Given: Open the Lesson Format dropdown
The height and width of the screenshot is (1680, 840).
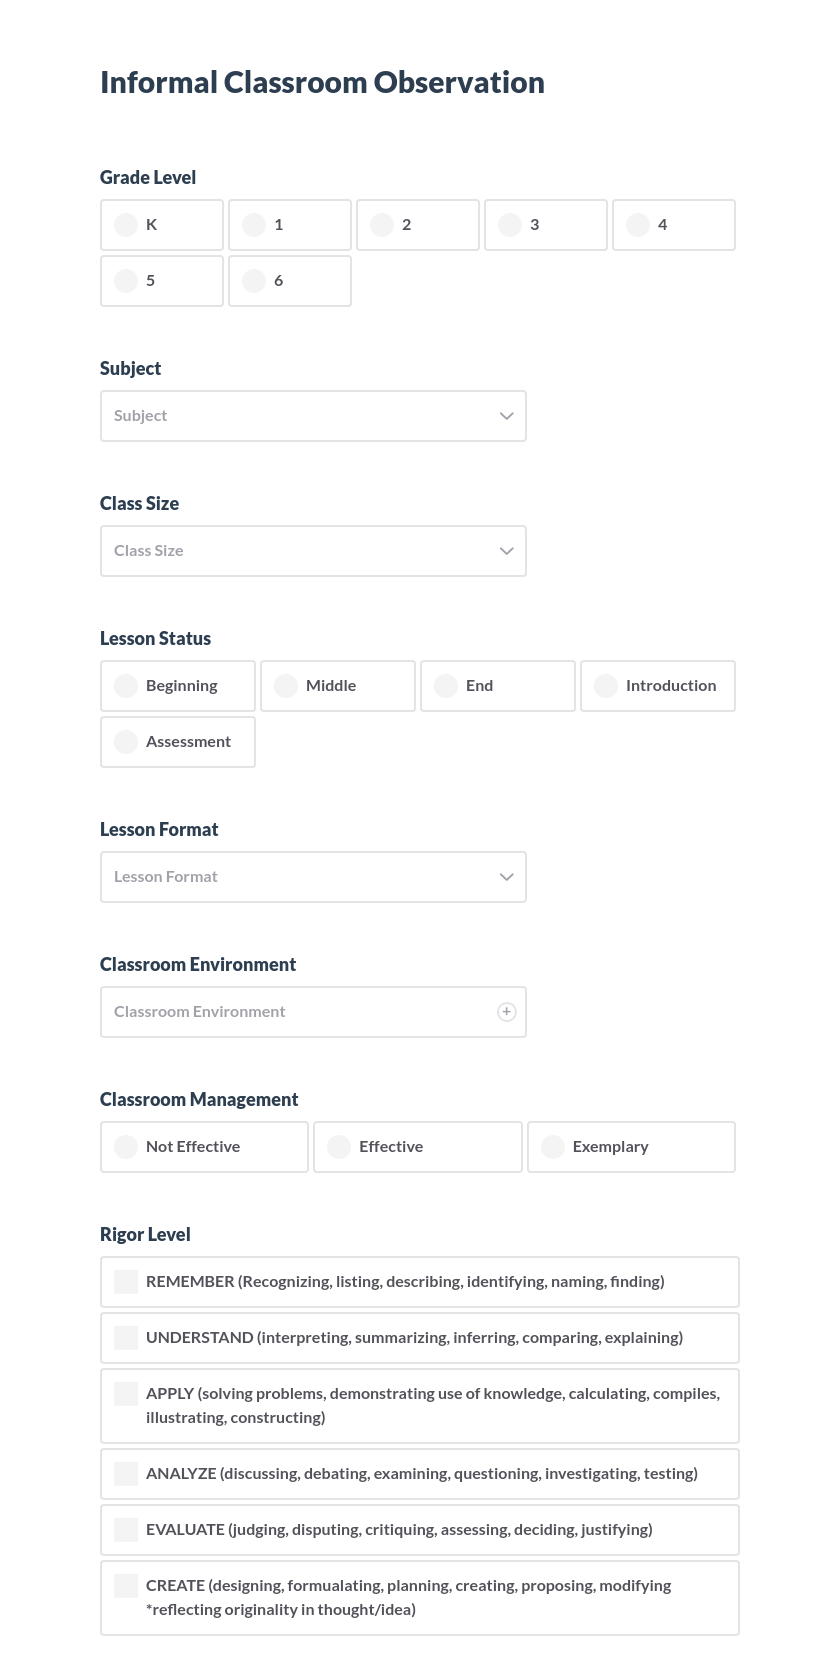Looking at the screenshot, I should 313,877.
